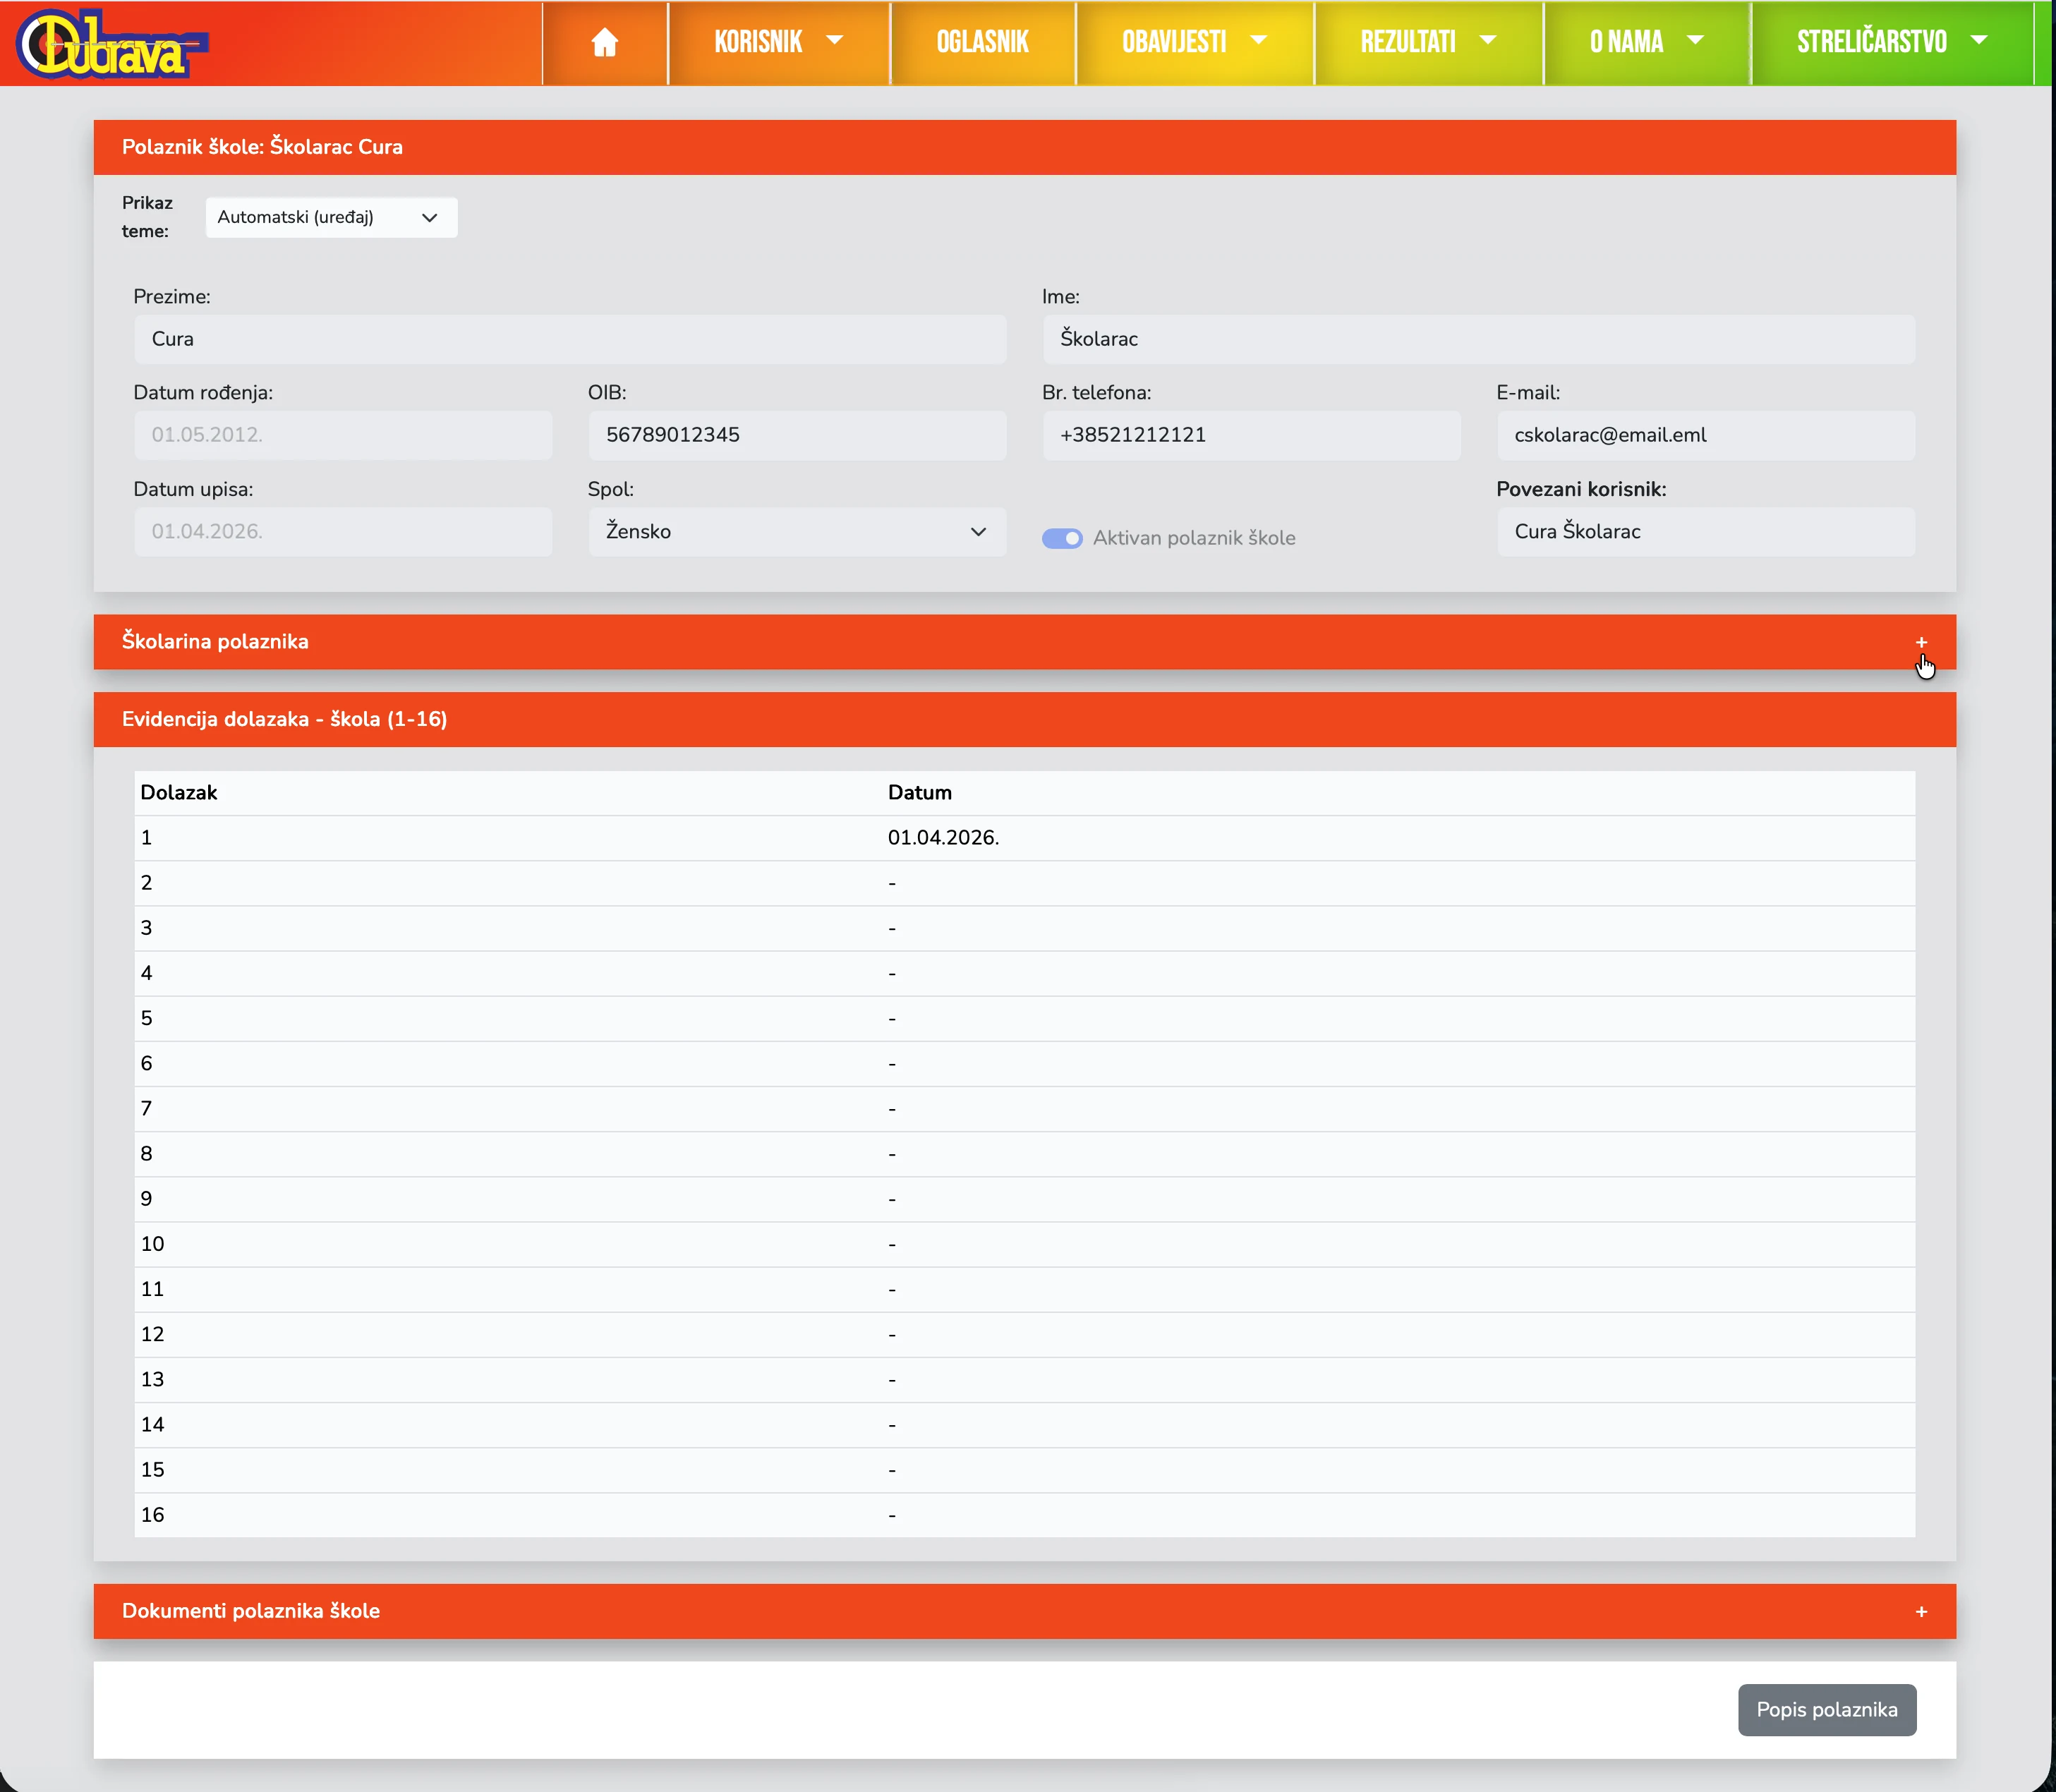
Task: Click the Br. telefona field
Action: (1250, 435)
